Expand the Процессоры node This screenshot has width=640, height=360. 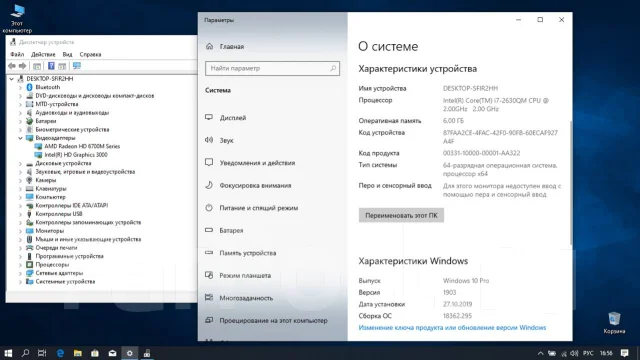[20, 264]
